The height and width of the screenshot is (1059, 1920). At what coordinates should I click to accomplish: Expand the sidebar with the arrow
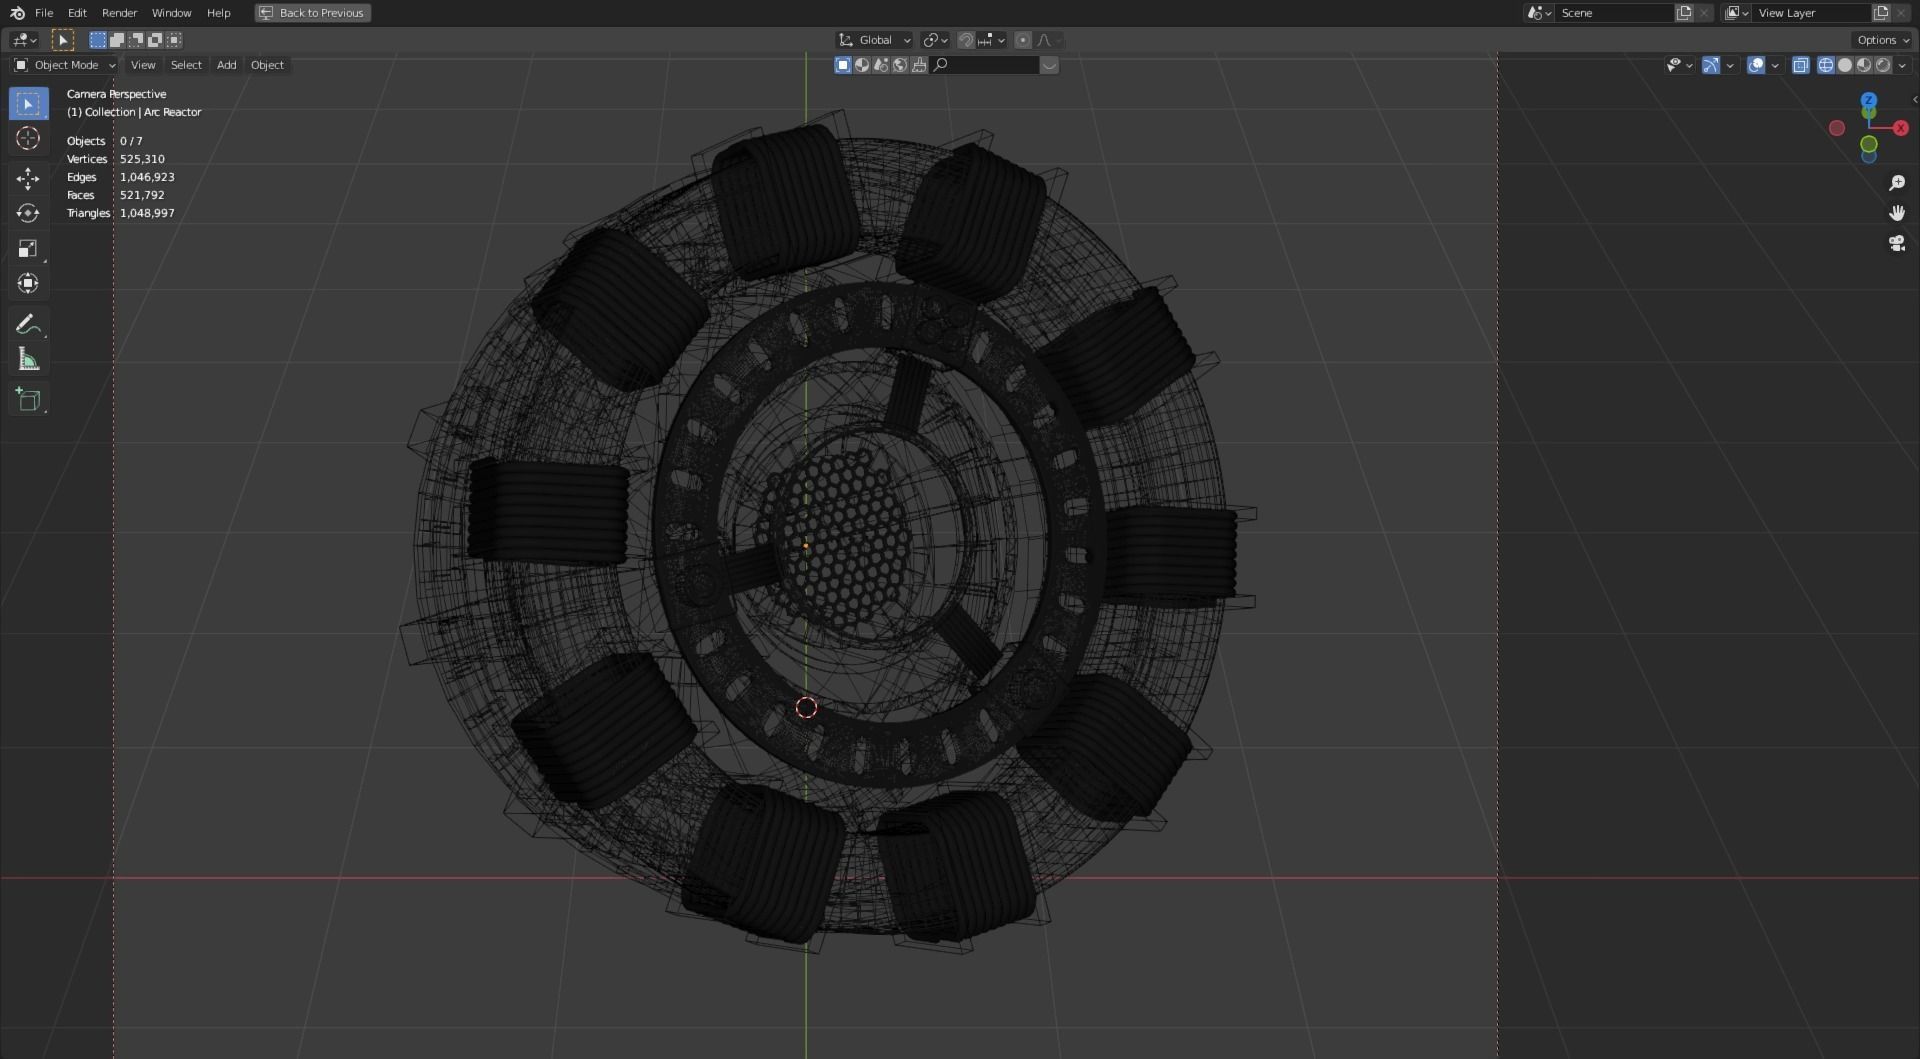click(1914, 99)
